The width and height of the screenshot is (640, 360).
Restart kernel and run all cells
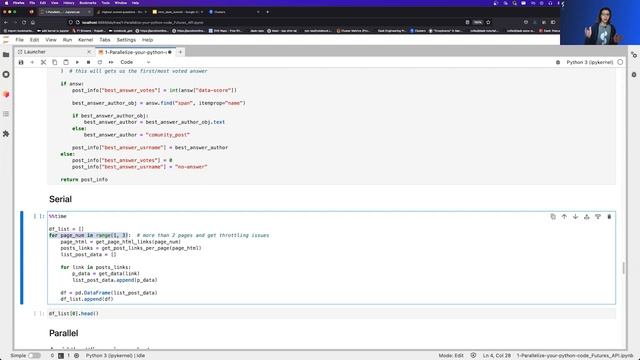111,62
